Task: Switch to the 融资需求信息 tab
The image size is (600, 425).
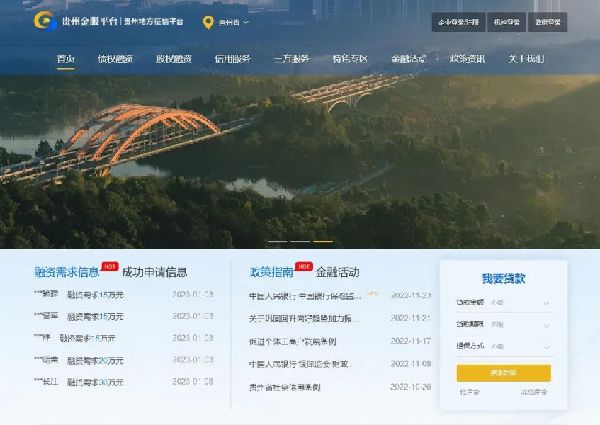Action: (x=67, y=272)
